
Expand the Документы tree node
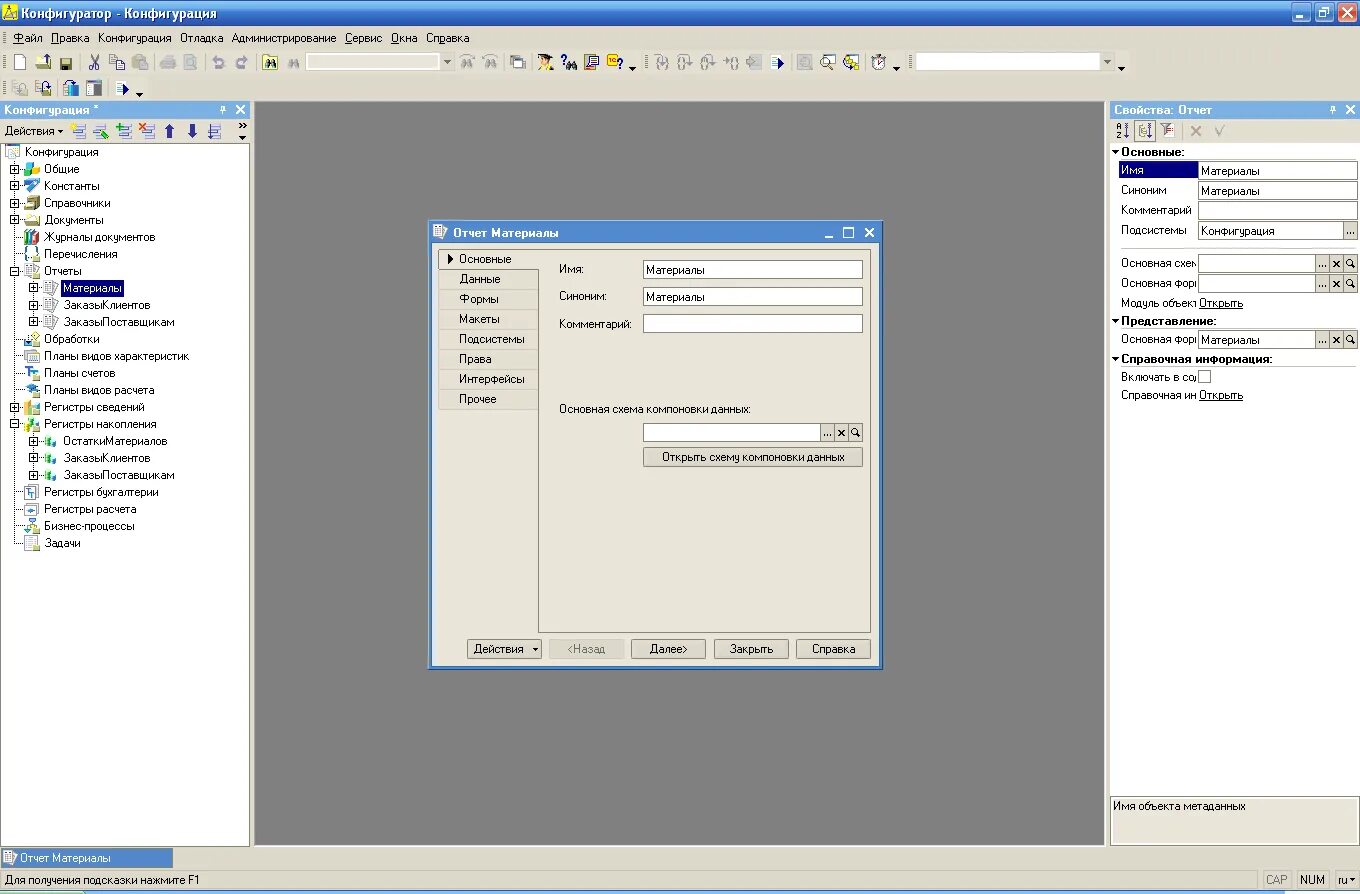[15, 220]
